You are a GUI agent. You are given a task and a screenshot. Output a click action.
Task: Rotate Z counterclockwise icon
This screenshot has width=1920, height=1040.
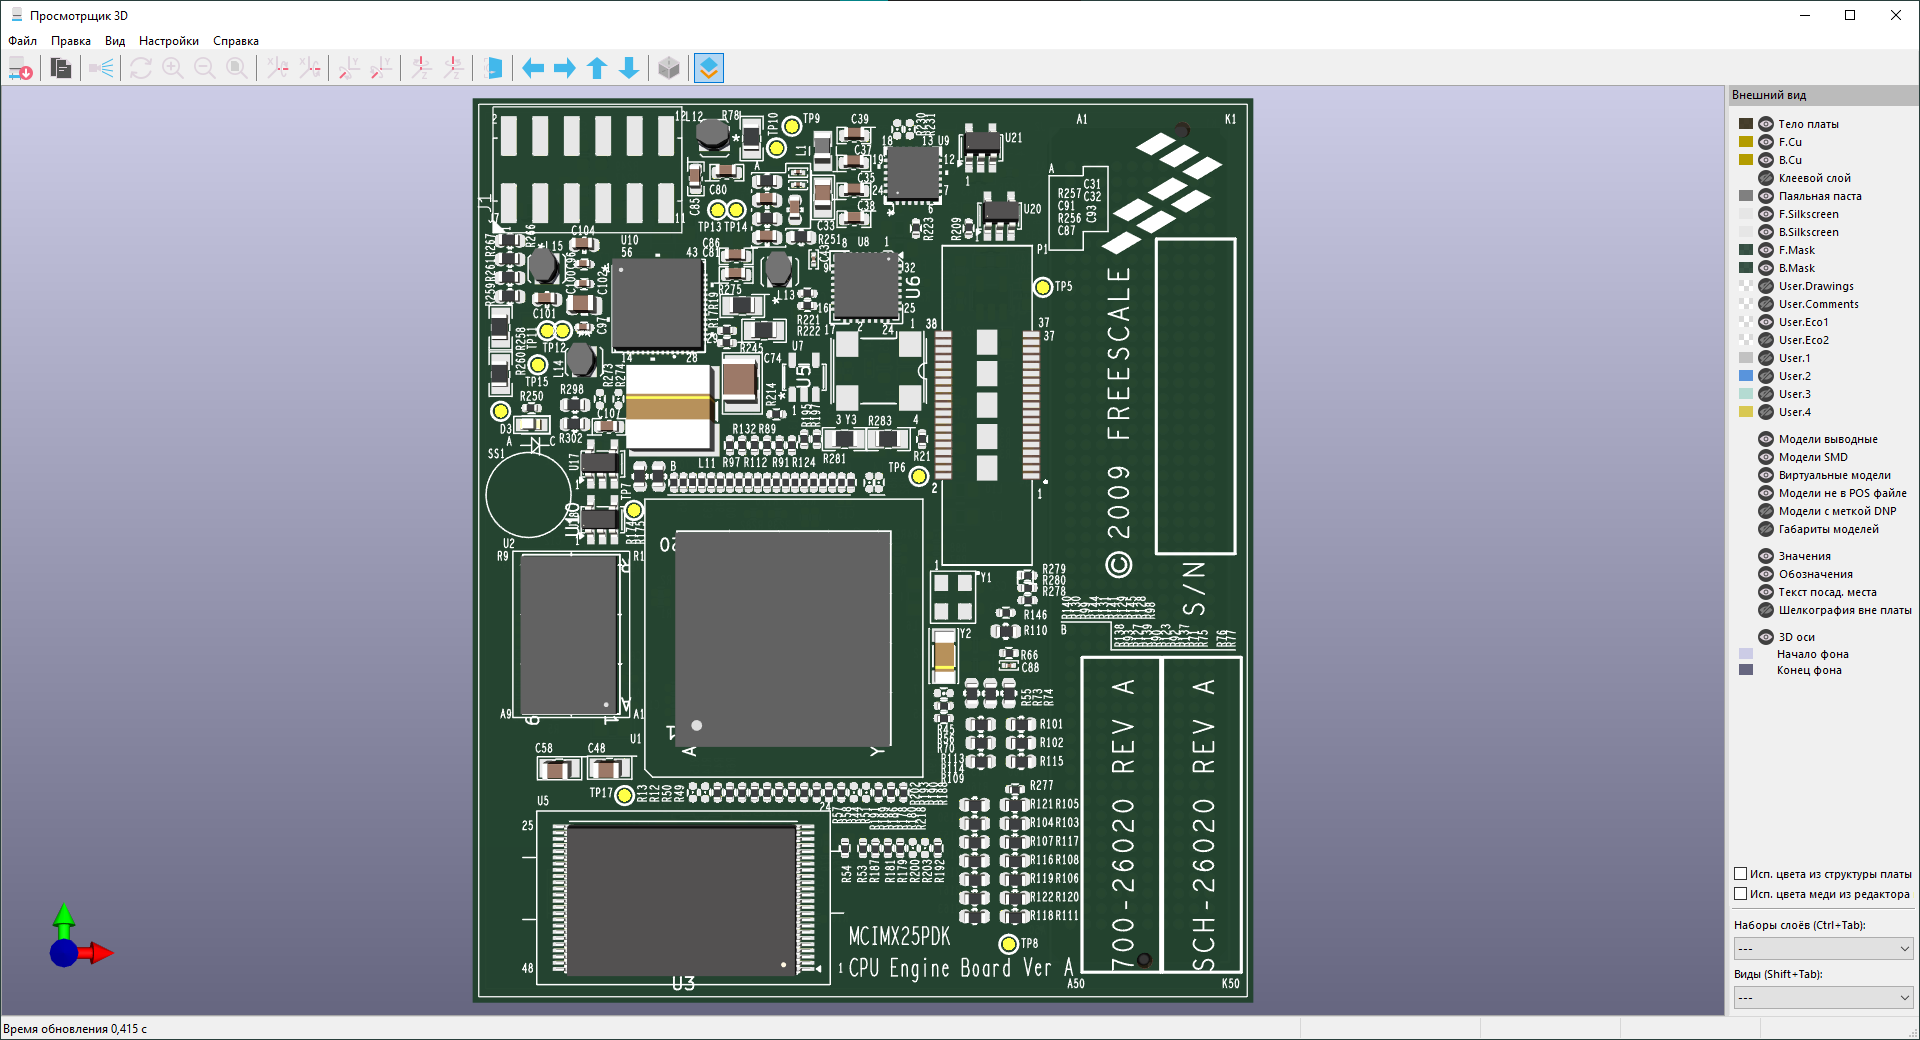click(x=453, y=68)
